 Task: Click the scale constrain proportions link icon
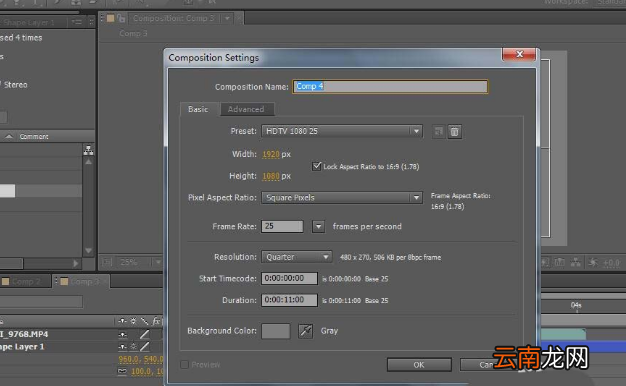tap(122, 371)
